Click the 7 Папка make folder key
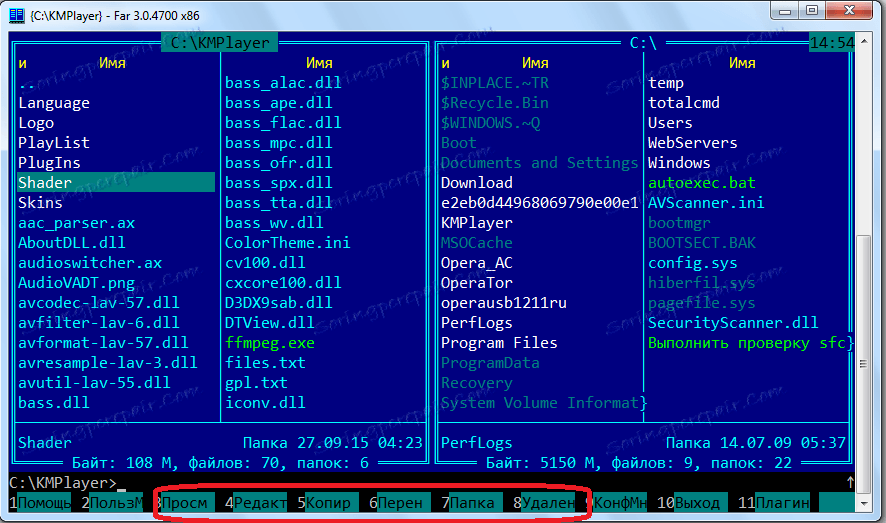The width and height of the screenshot is (886, 523). pyautogui.click(x=472, y=503)
